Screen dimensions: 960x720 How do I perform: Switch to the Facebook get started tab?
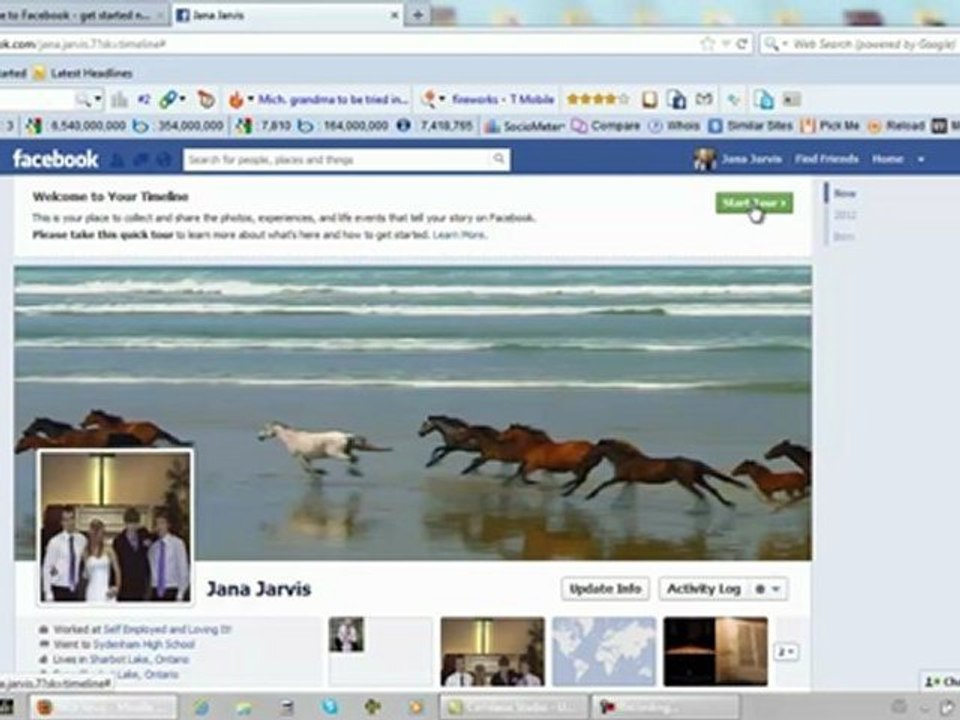point(83,15)
